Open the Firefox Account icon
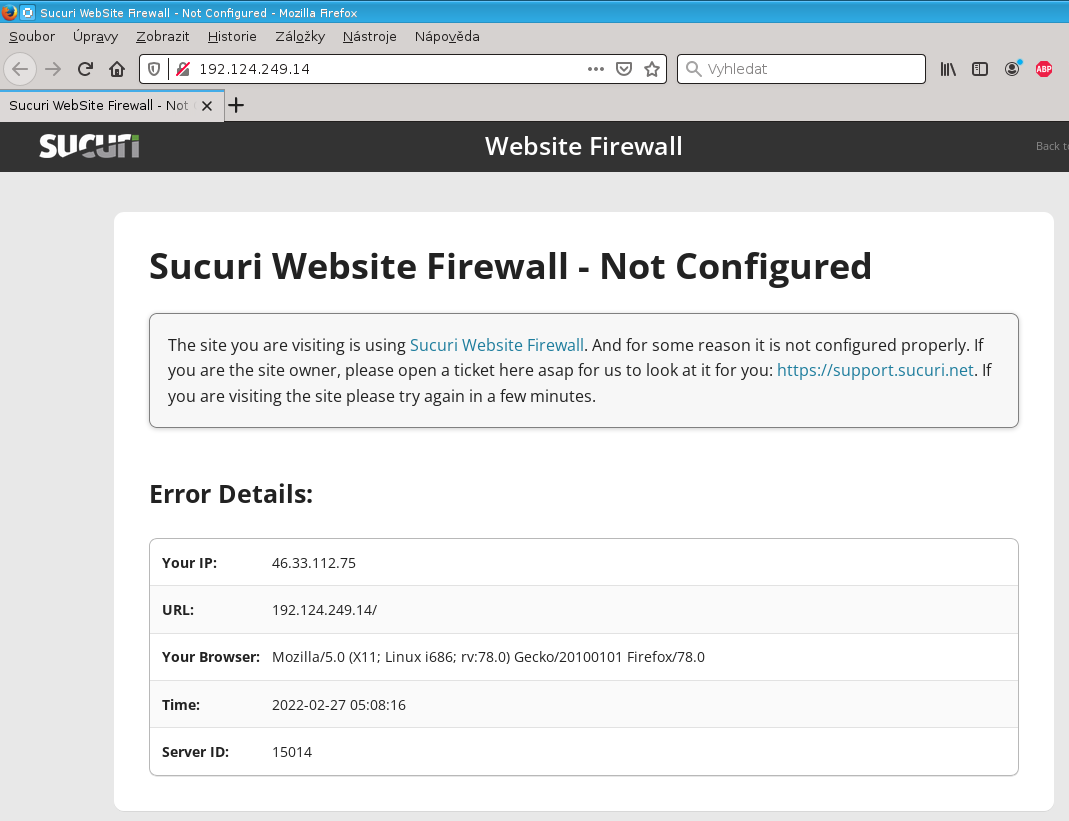 [1013, 69]
